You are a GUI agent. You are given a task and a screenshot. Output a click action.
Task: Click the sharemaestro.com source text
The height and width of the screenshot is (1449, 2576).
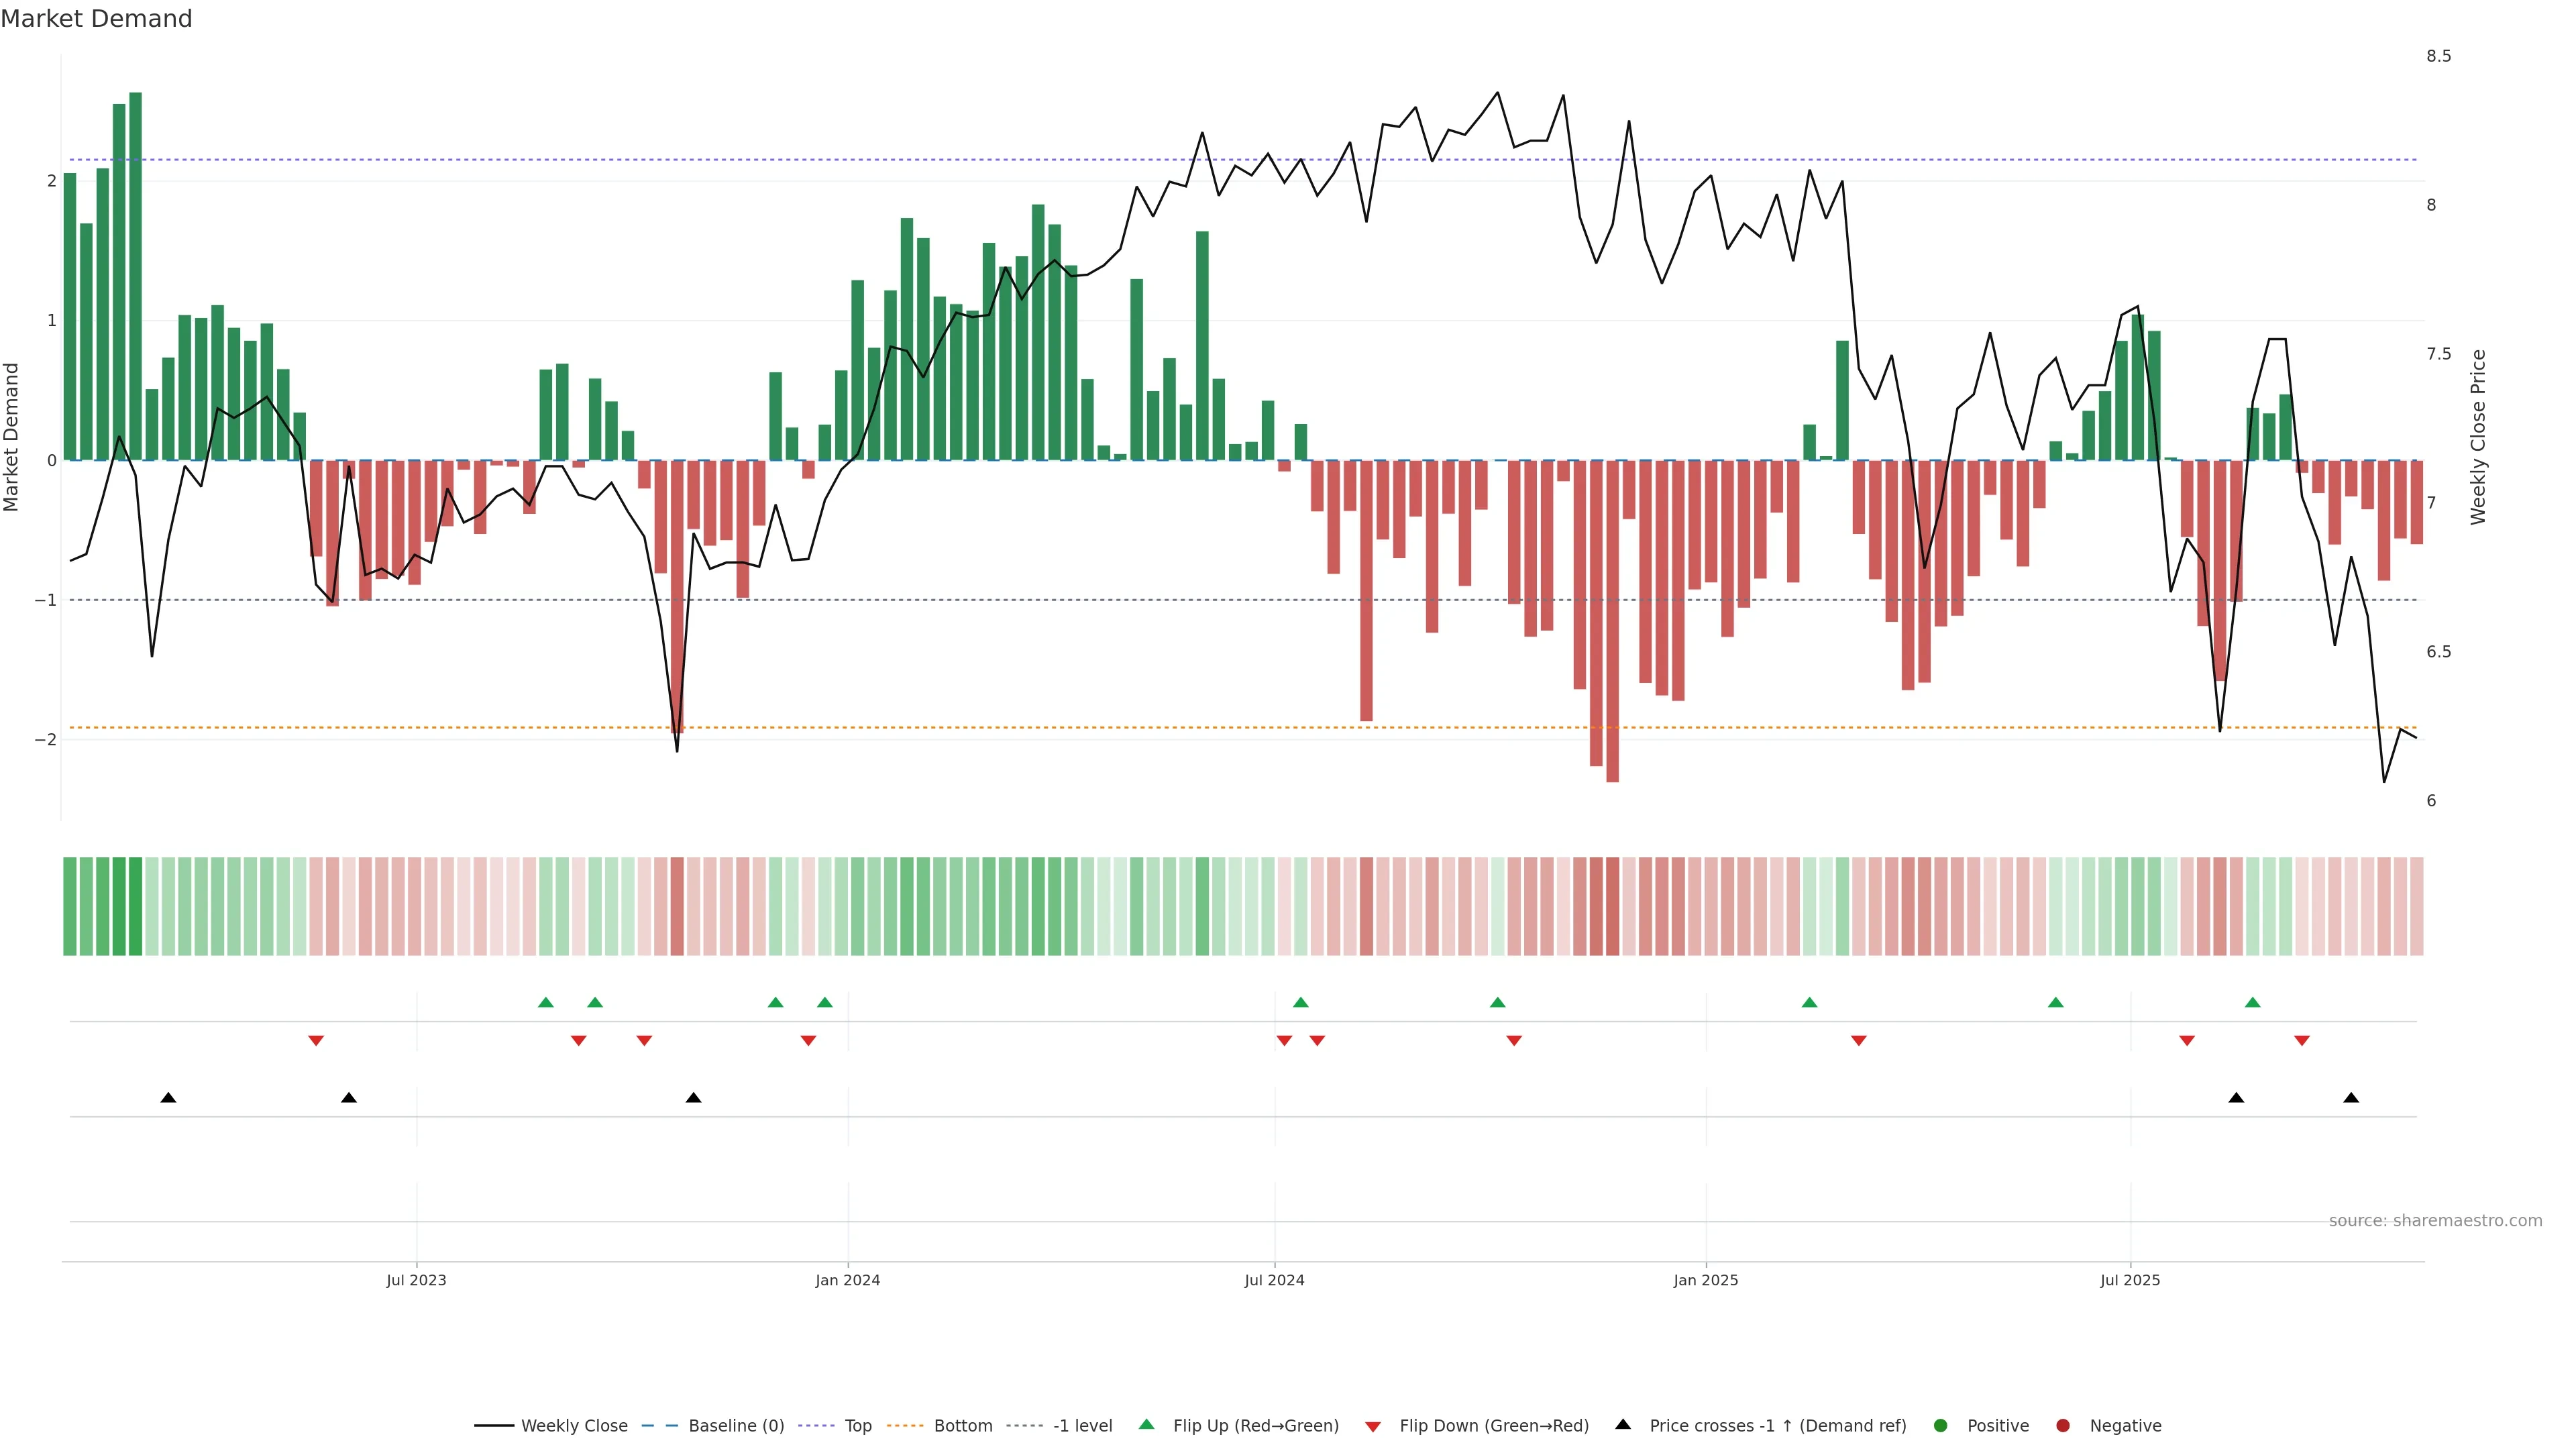point(2435,1221)
